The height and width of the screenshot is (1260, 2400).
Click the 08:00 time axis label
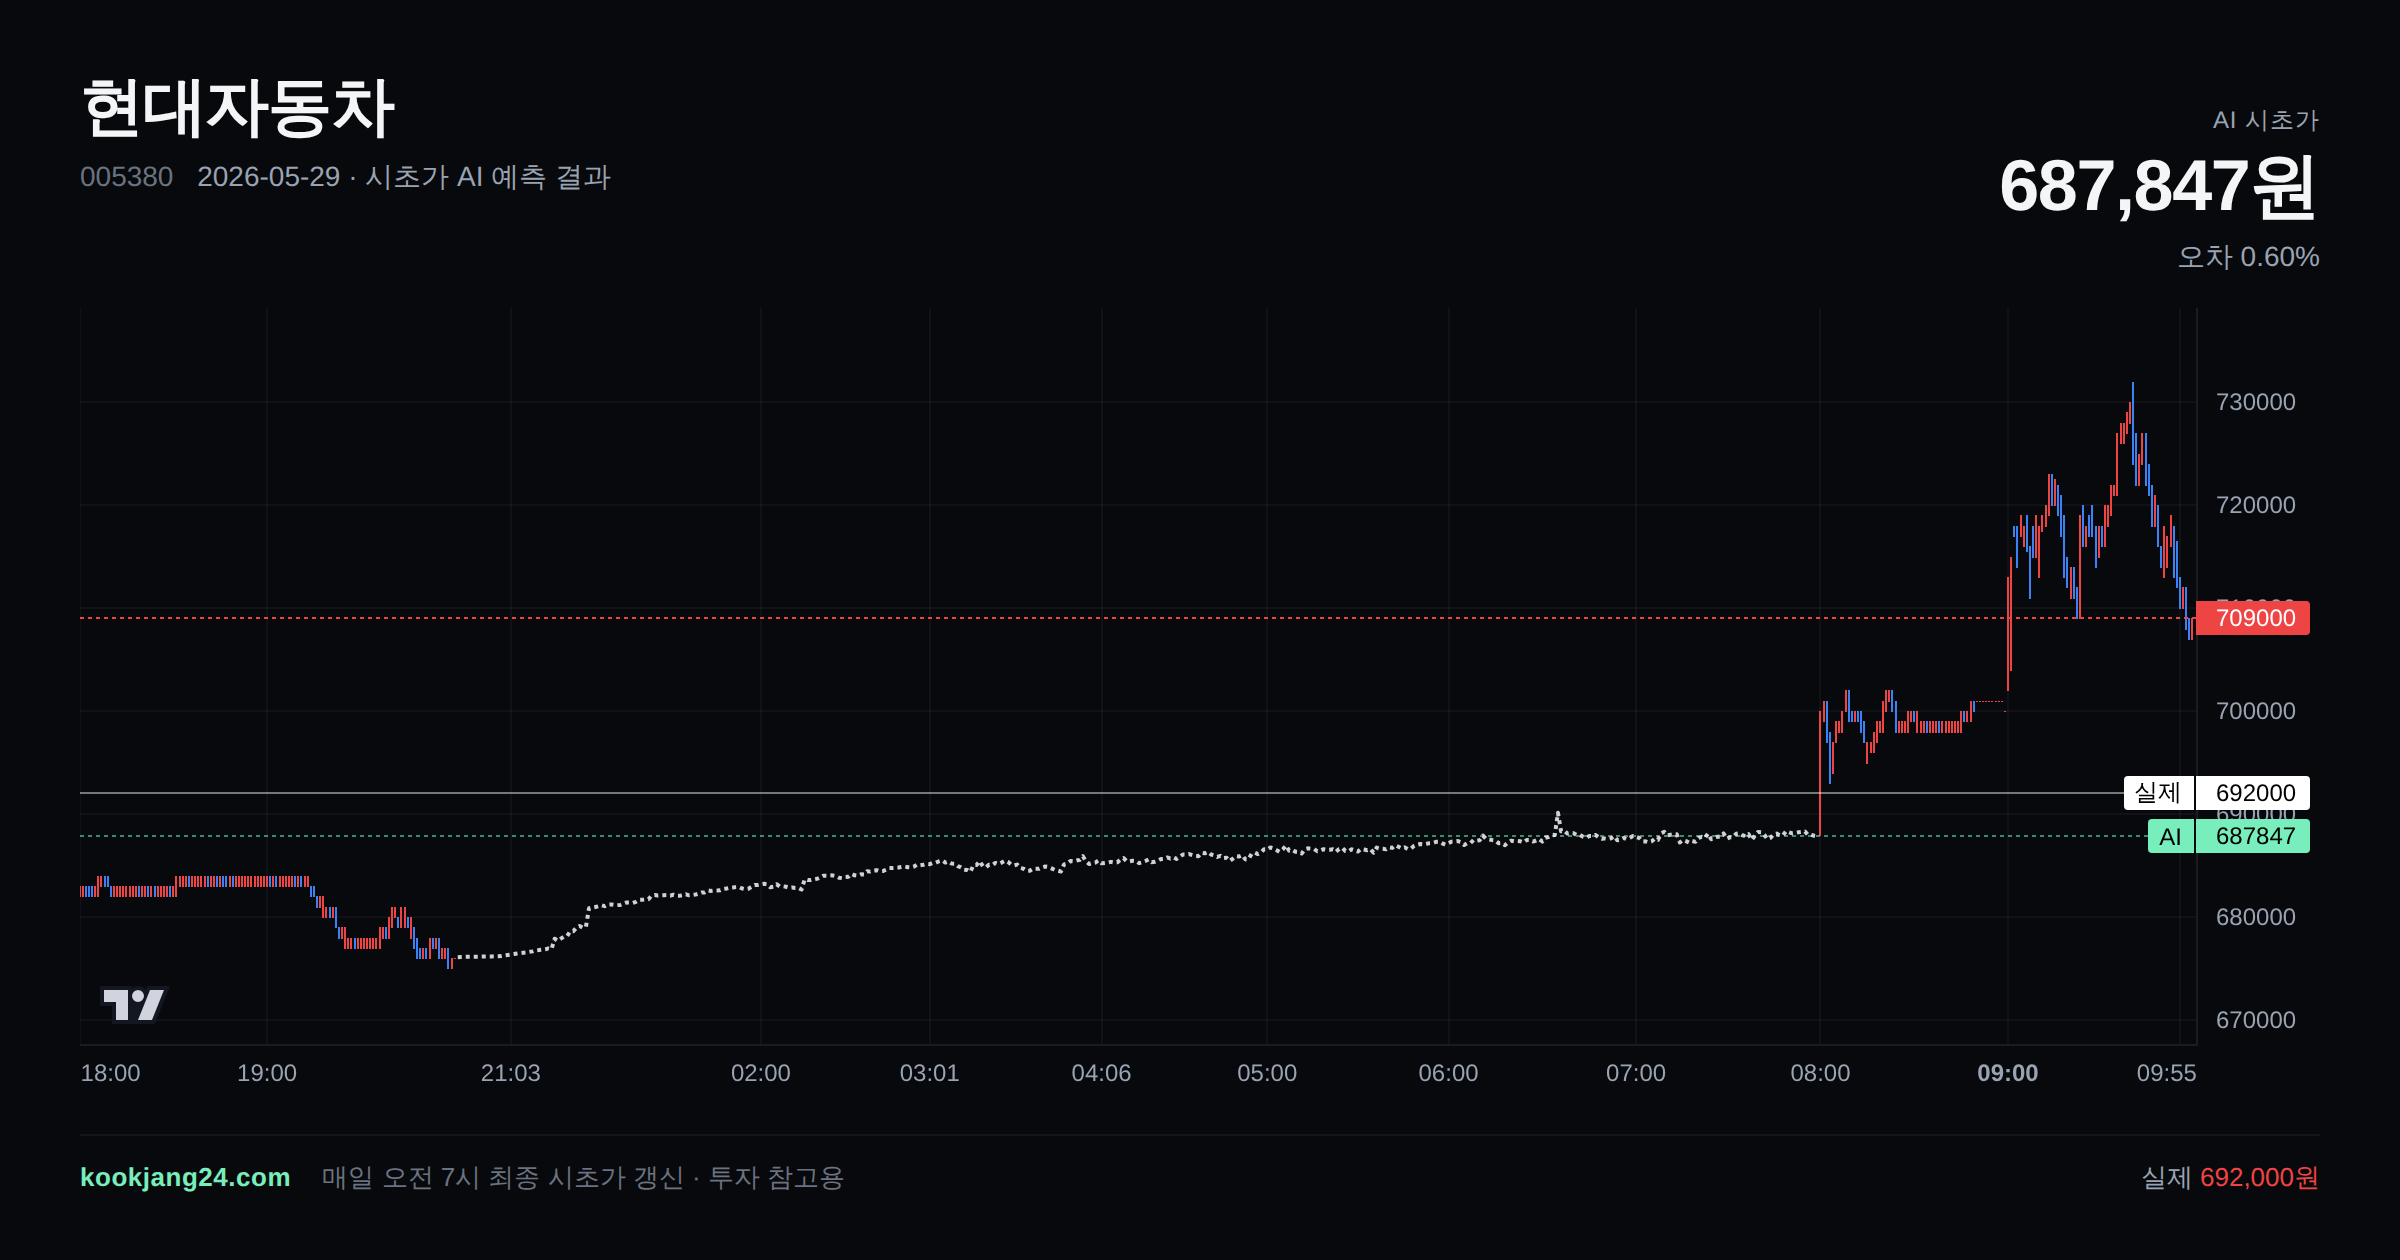(x=1820, y=1073)
